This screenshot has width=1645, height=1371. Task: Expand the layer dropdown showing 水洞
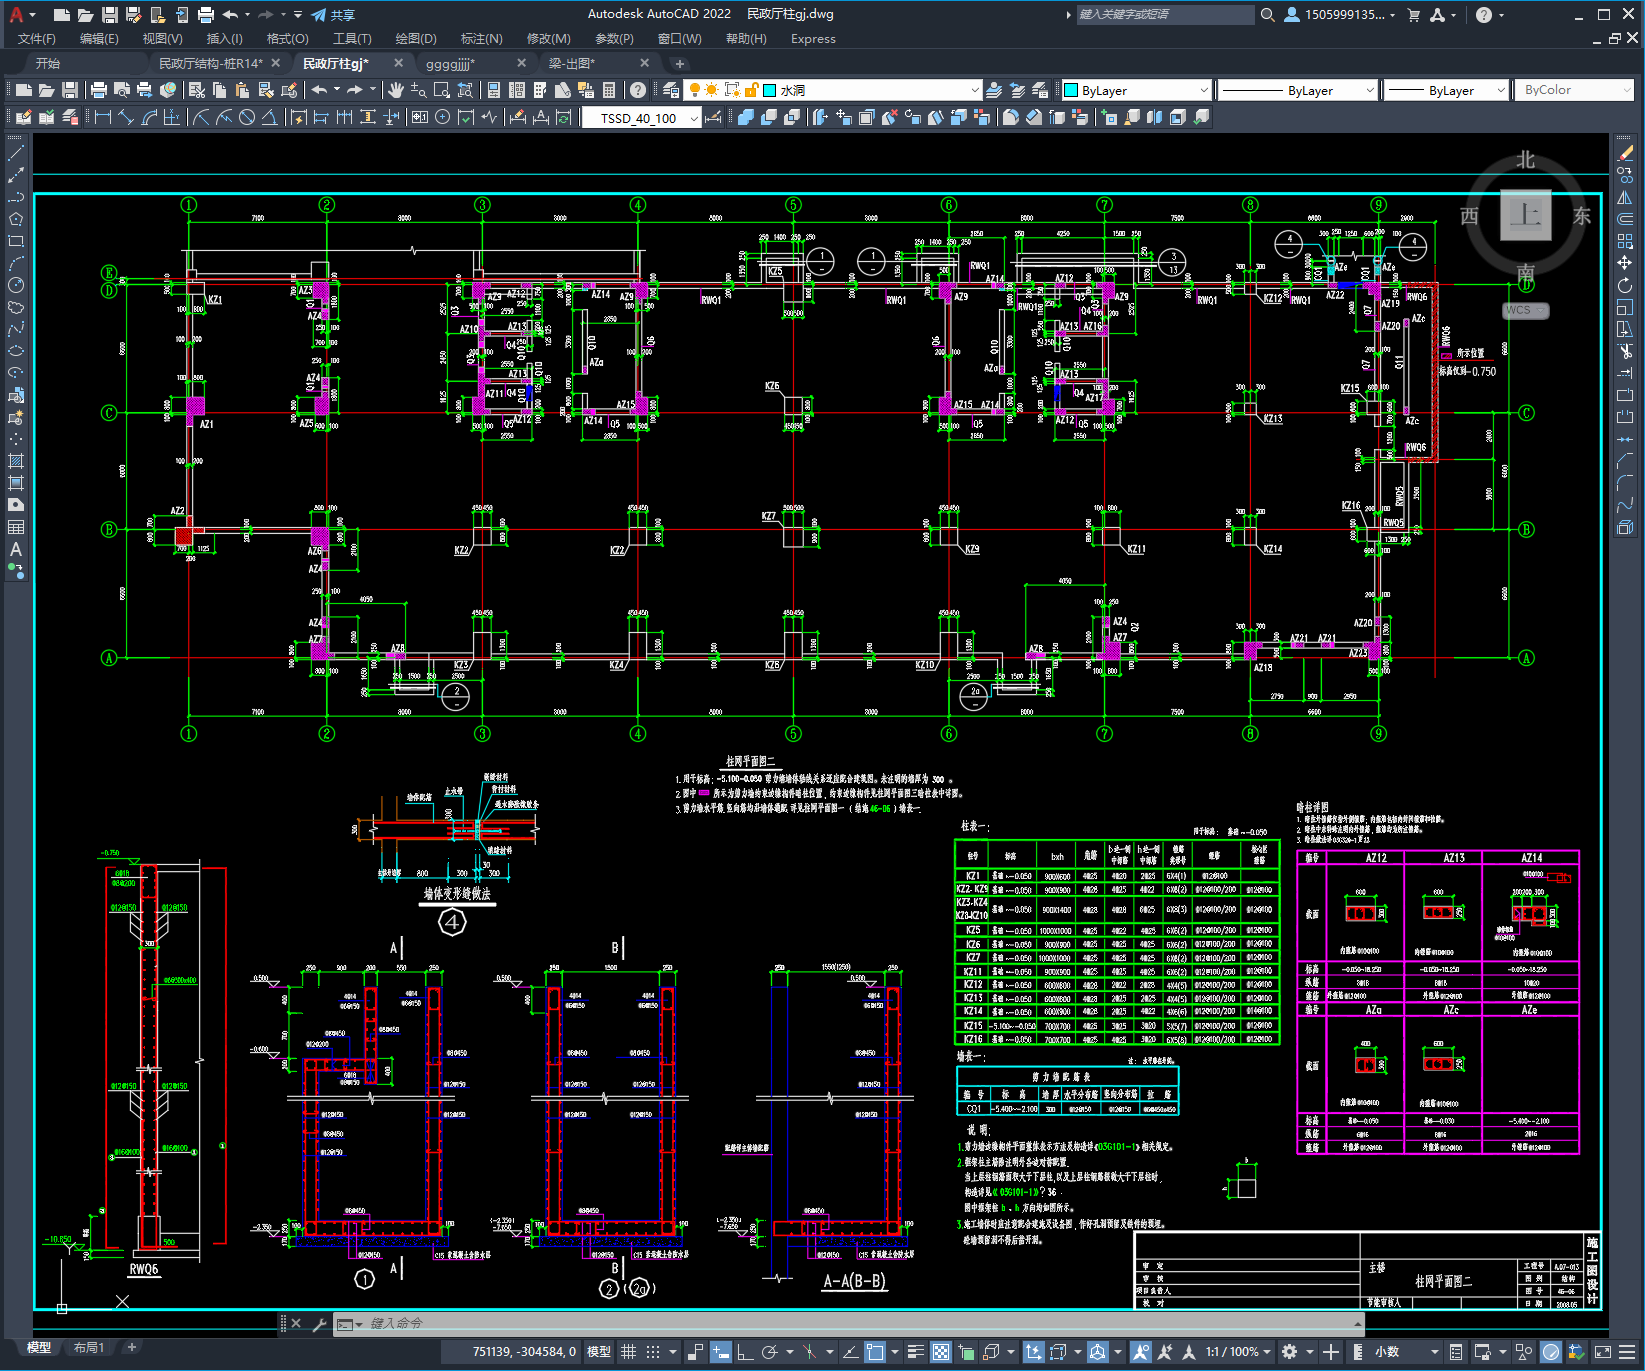pos(975,90)
